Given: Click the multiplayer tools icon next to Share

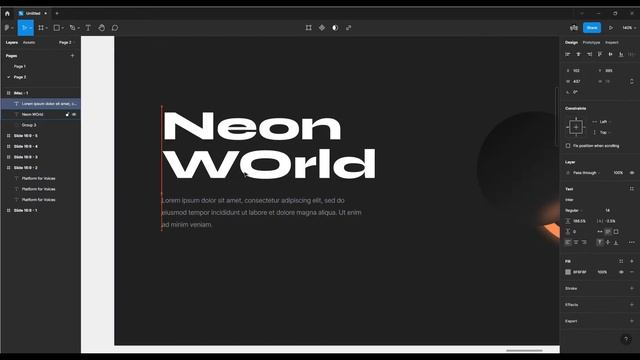Looking at the screenshot, I should tap(573, 28).
